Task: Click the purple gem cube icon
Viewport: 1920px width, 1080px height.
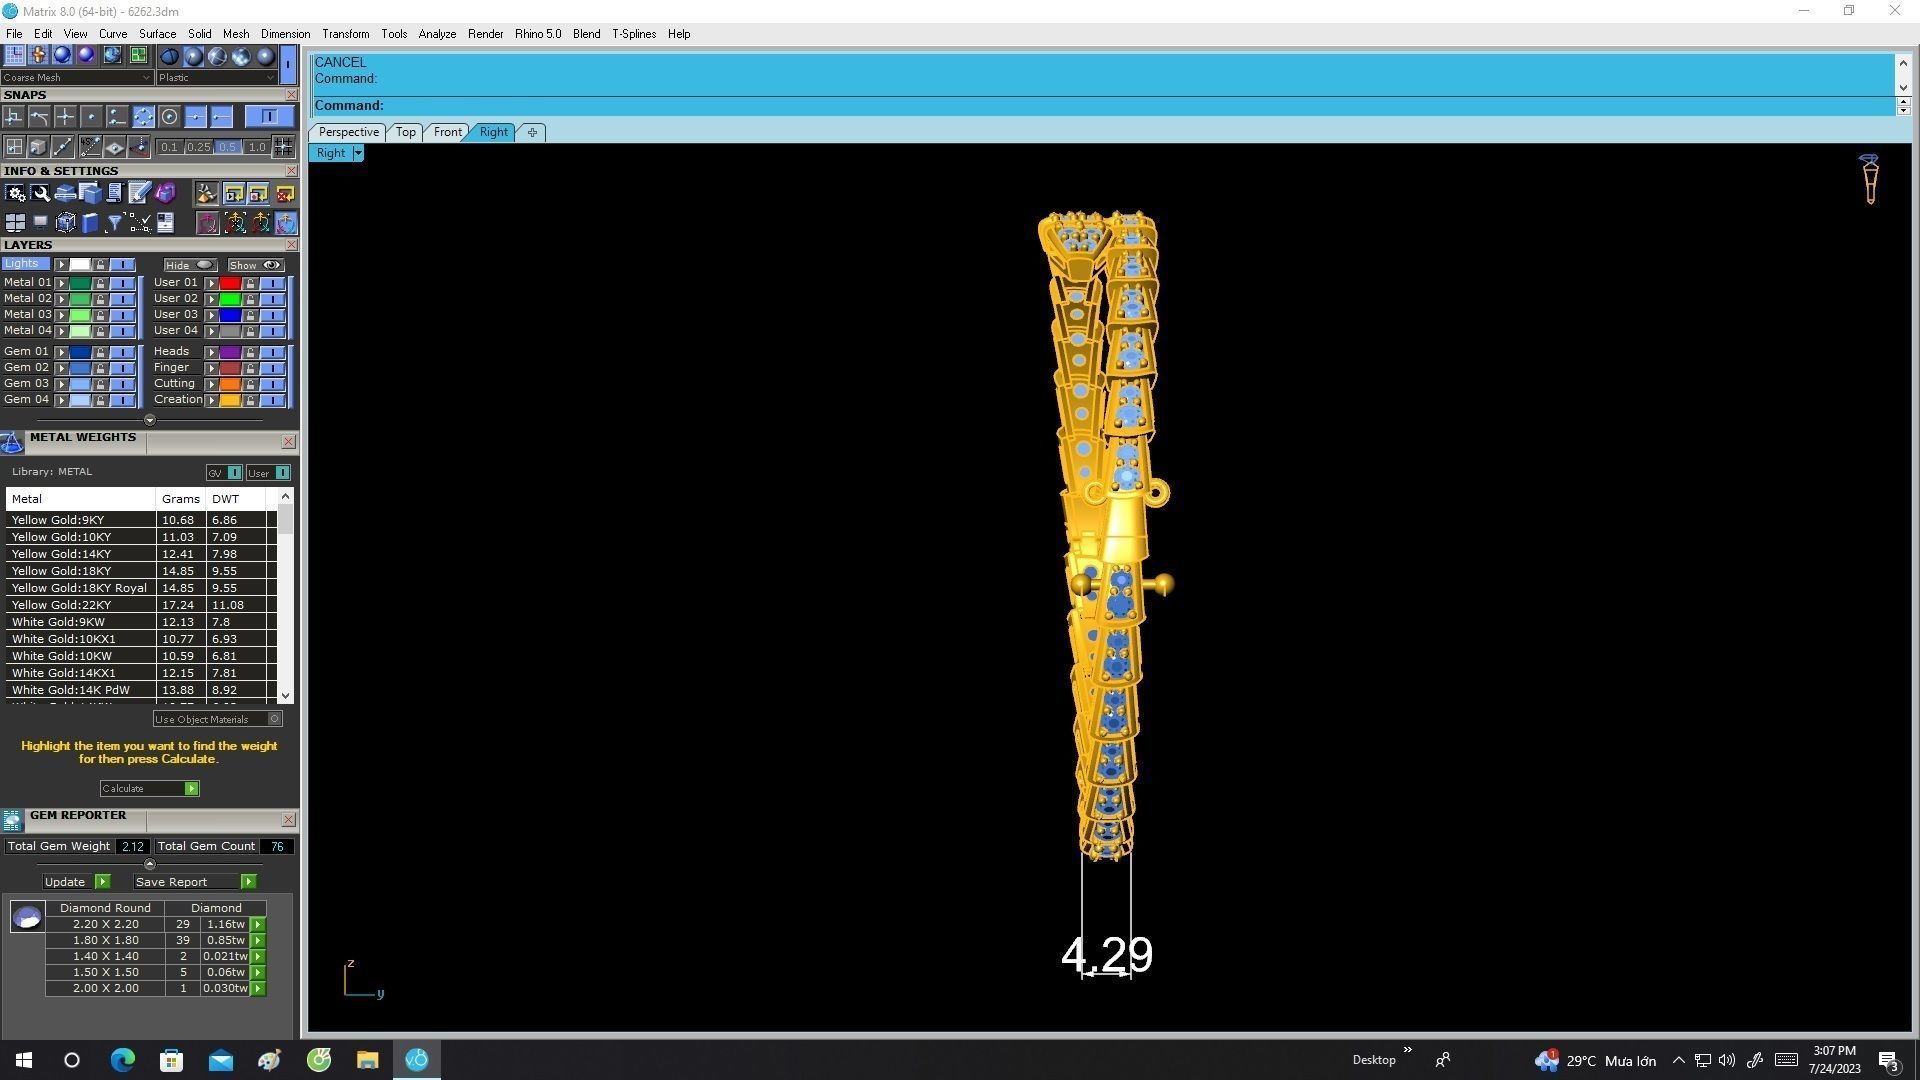Action: (x=165, y=193)
